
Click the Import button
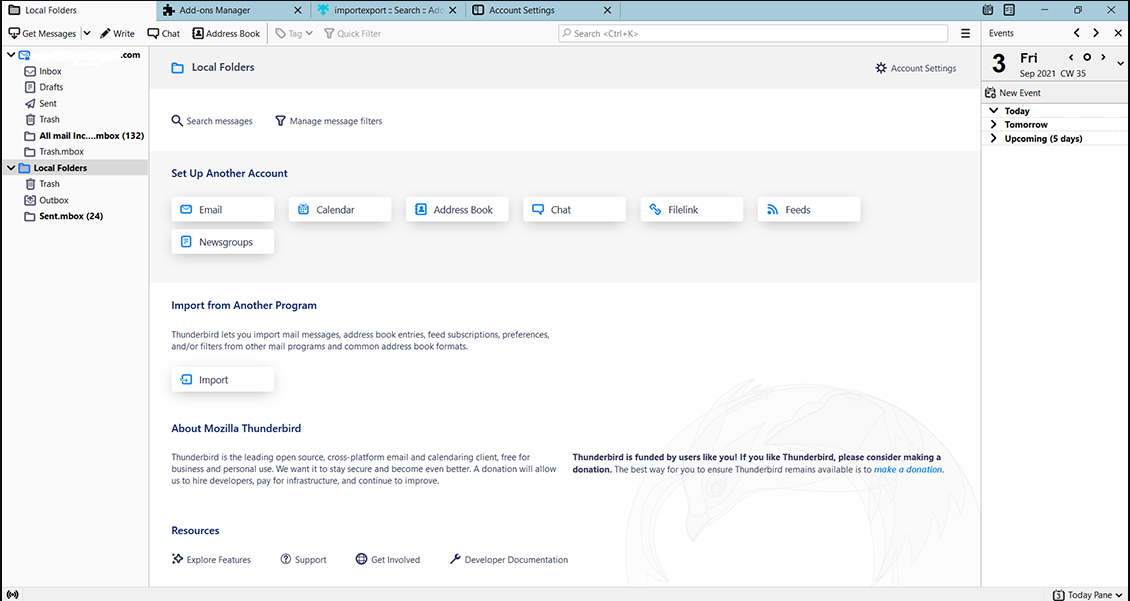tap(223, 380)
